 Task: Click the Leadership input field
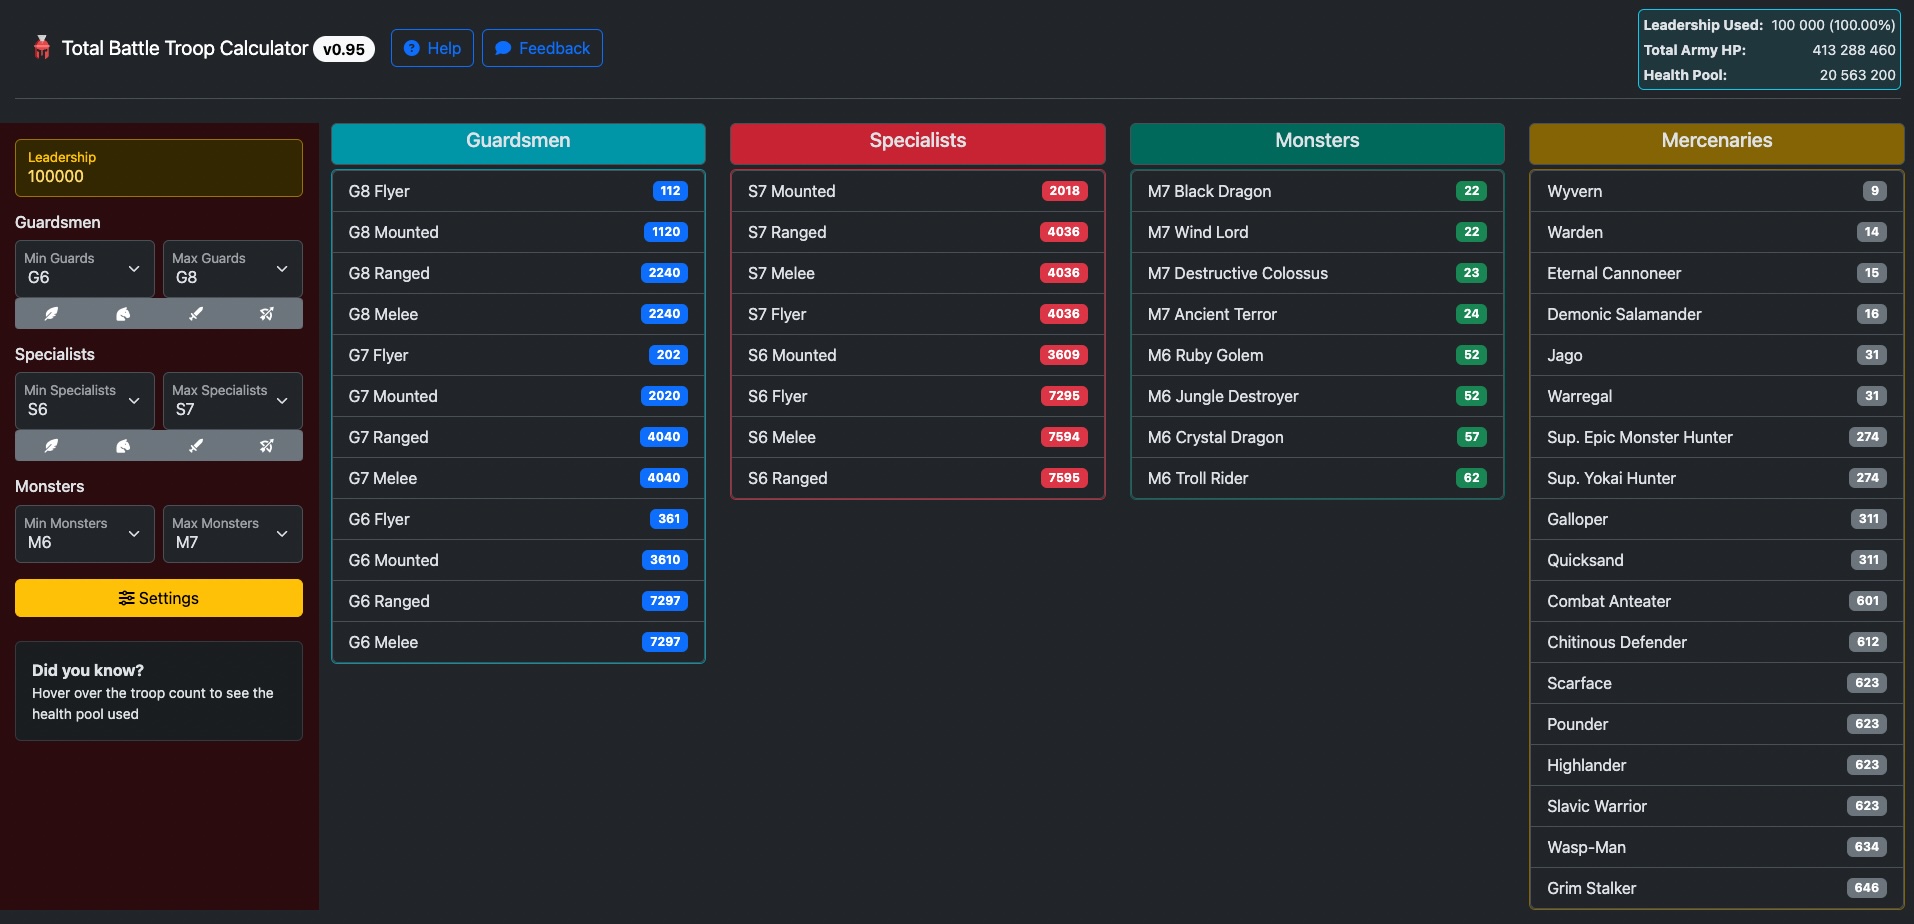pos(159,176)
